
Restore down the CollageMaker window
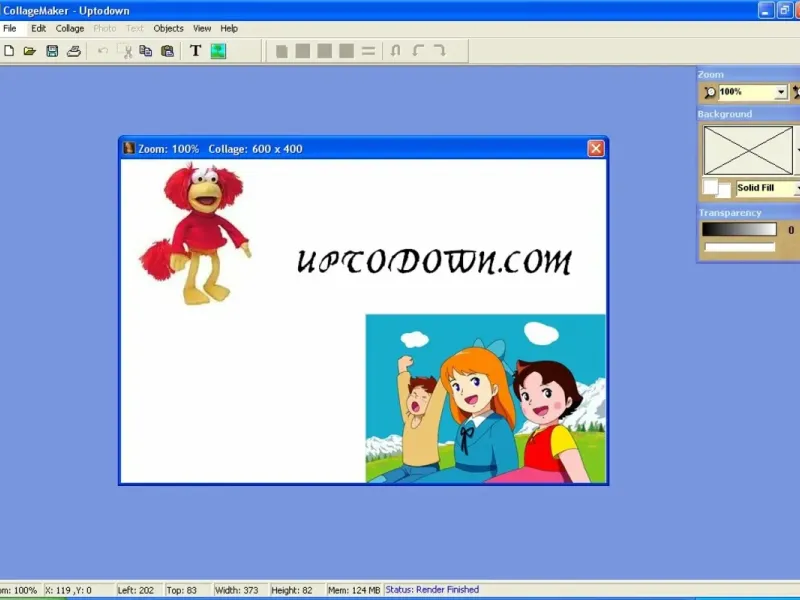[x=784, y=10]
